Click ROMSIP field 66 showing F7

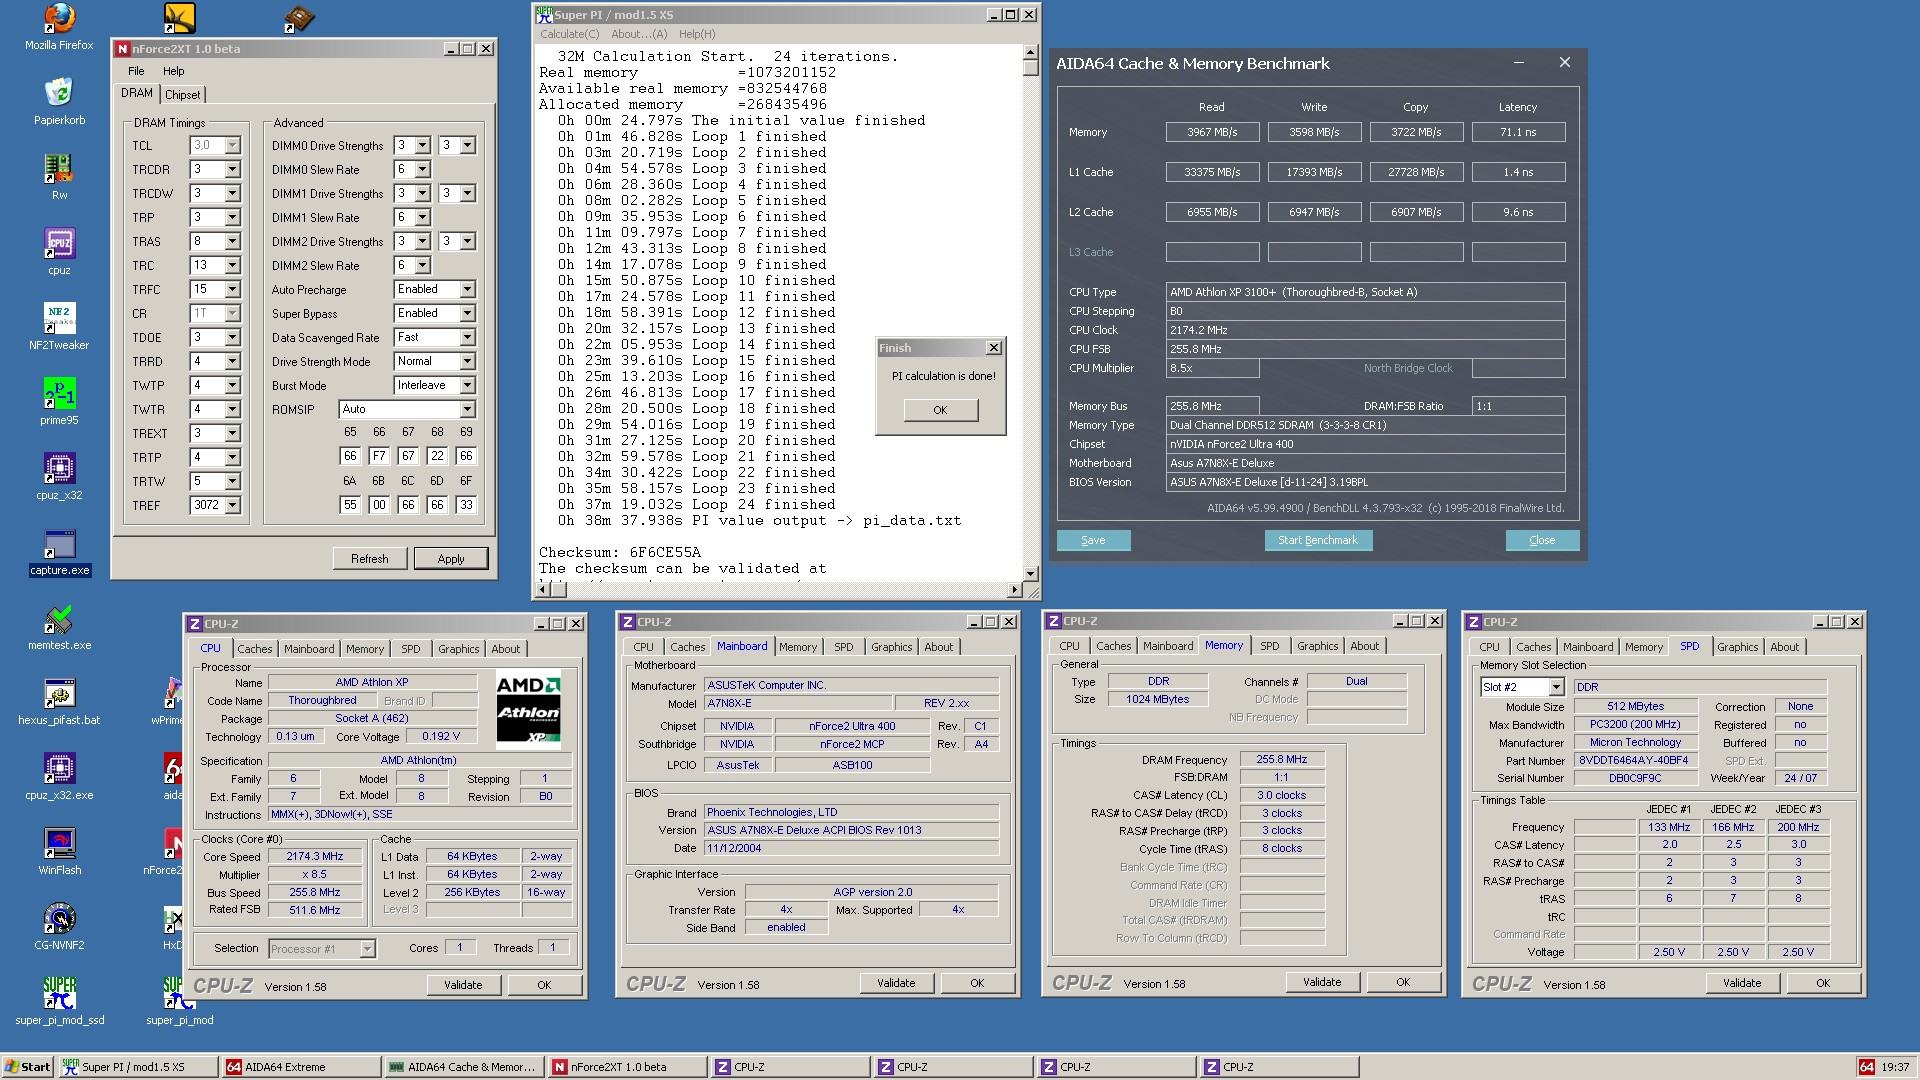379,456
